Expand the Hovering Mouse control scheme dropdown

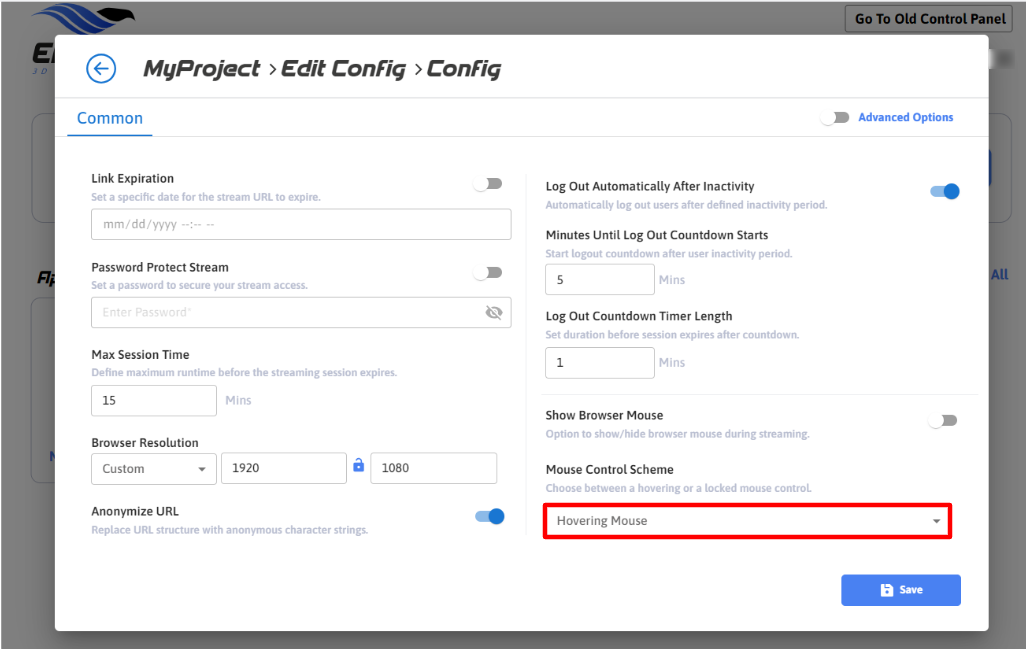coord(746,521)
